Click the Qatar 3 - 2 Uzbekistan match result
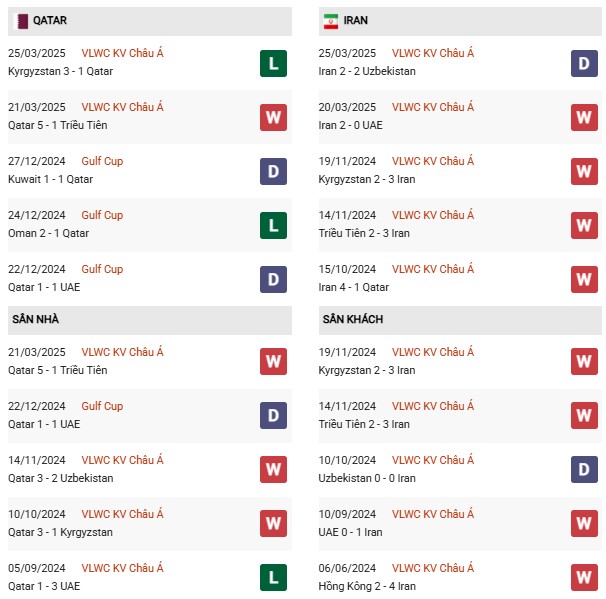This screenshot has width=606, height=599. click(61, 478)
